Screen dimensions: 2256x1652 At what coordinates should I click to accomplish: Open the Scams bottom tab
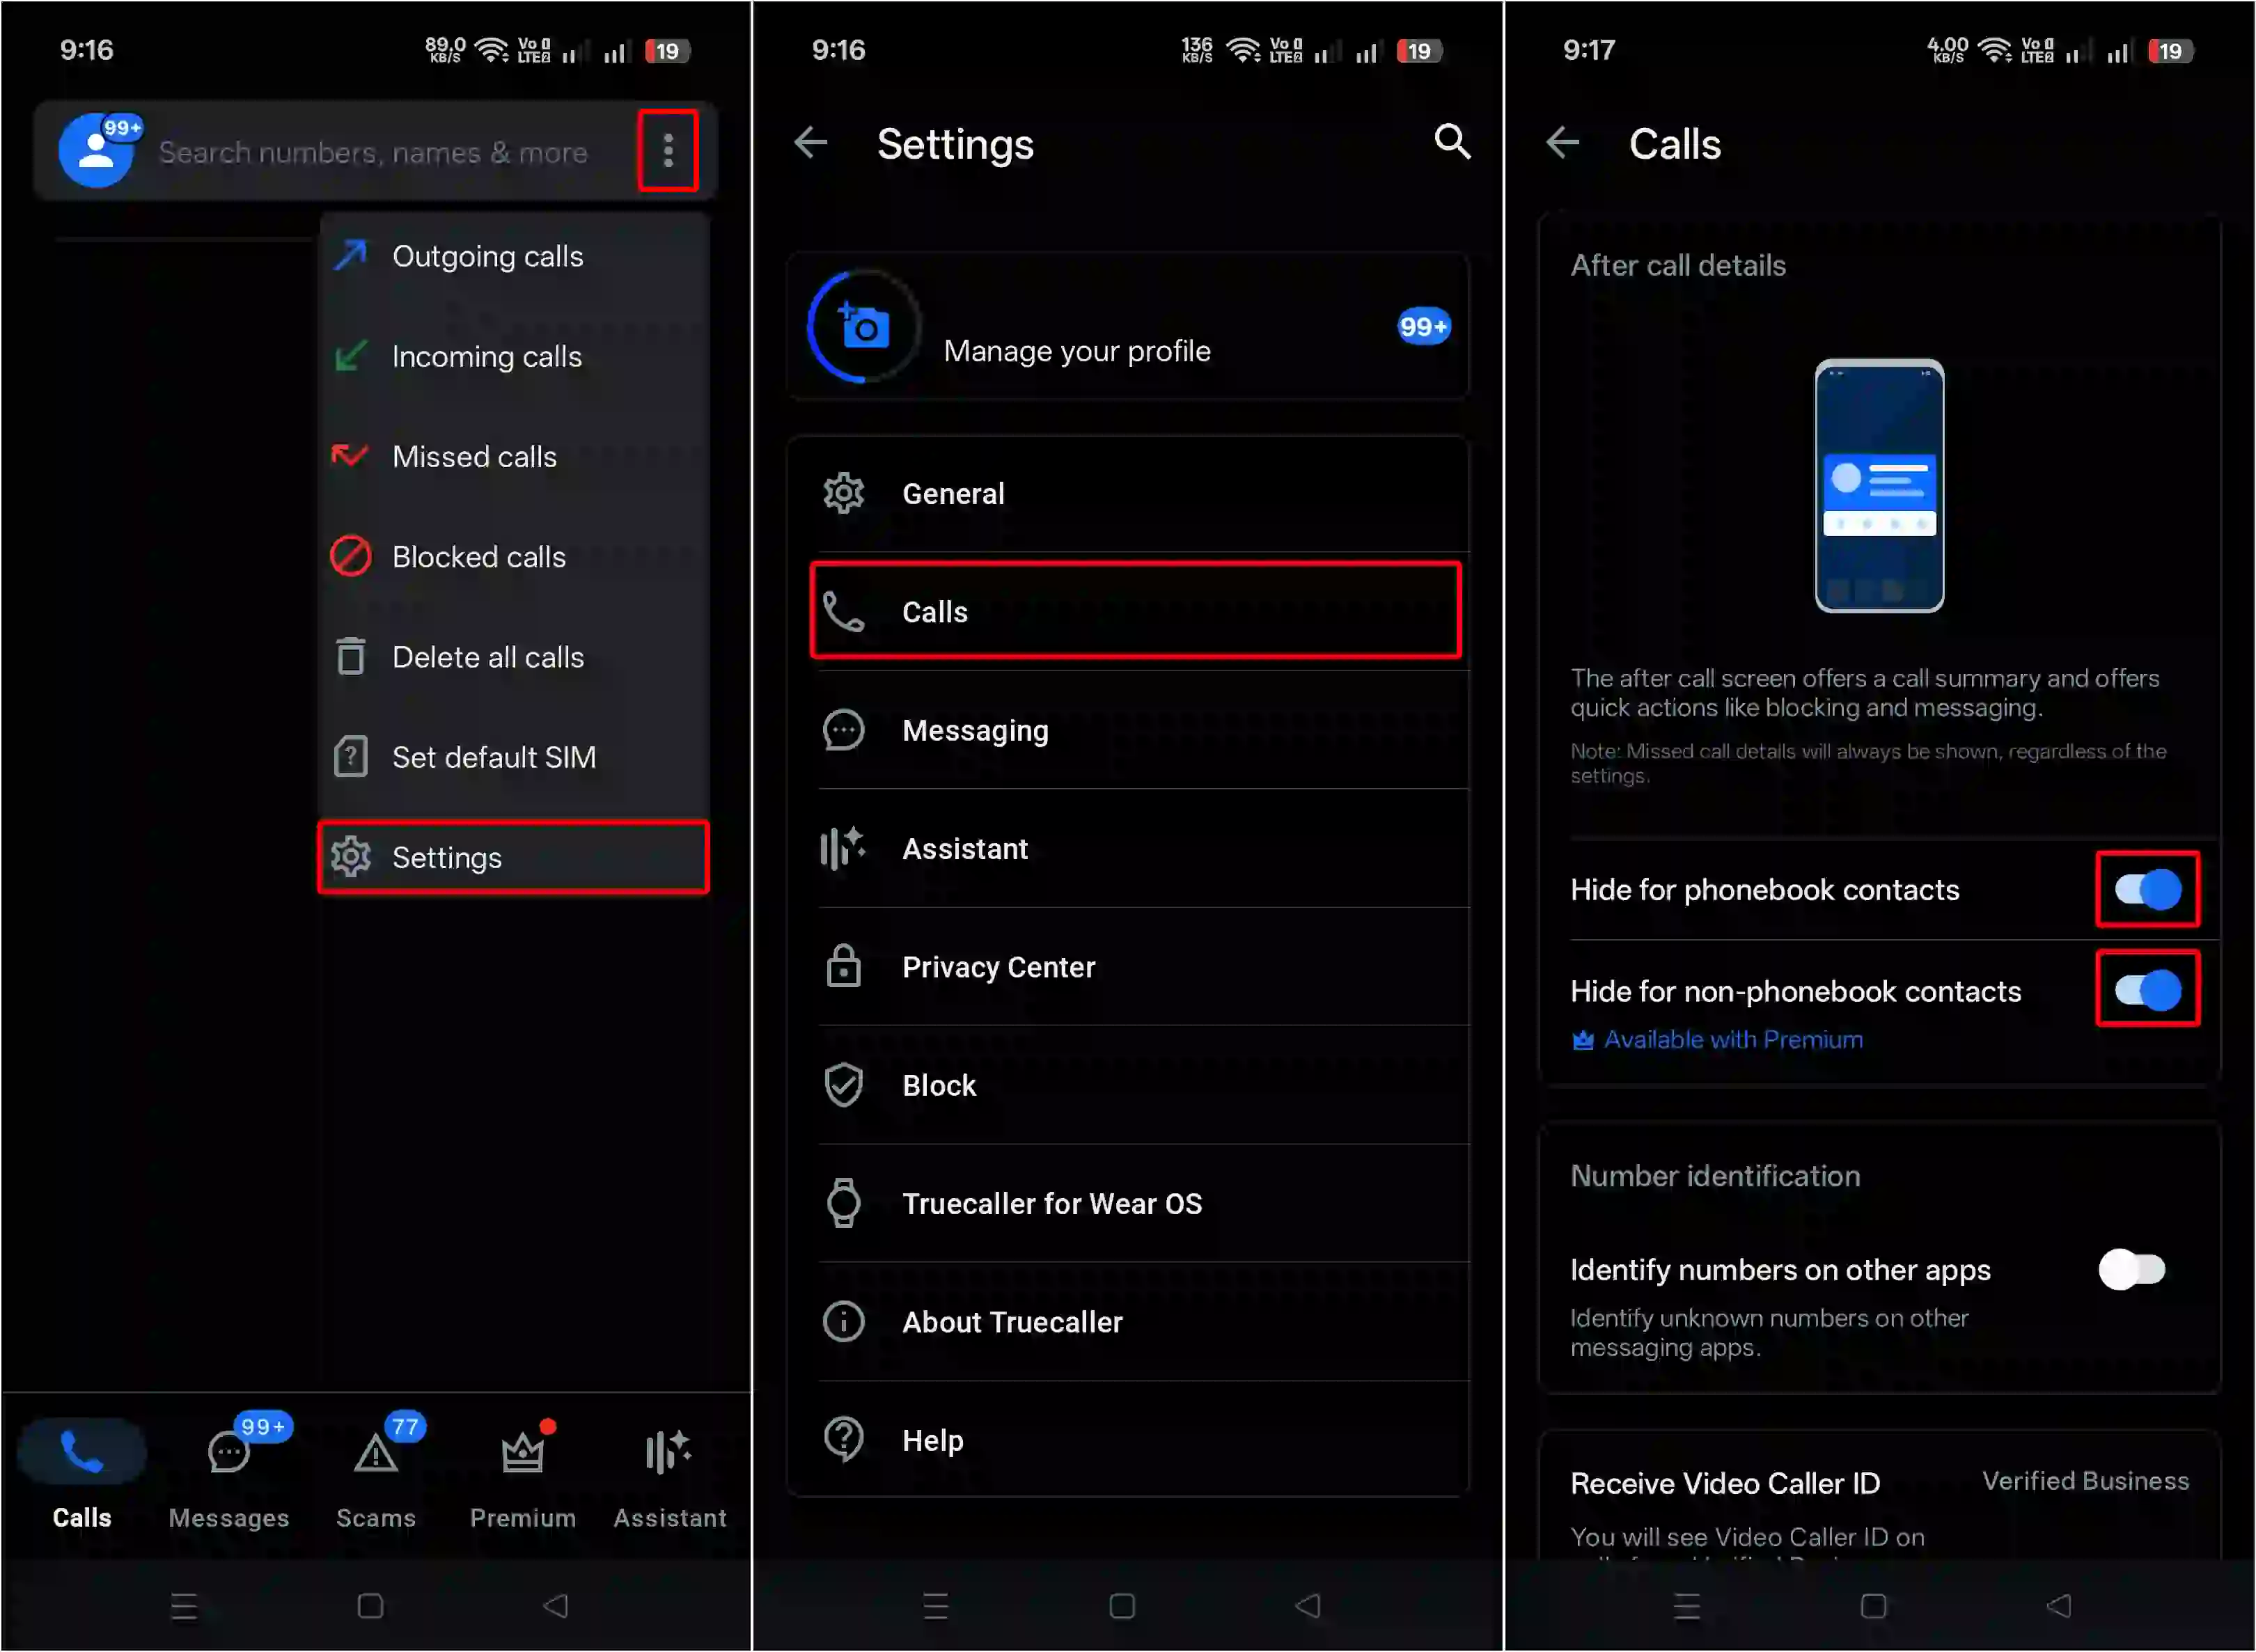click(x=376, y=1475)
